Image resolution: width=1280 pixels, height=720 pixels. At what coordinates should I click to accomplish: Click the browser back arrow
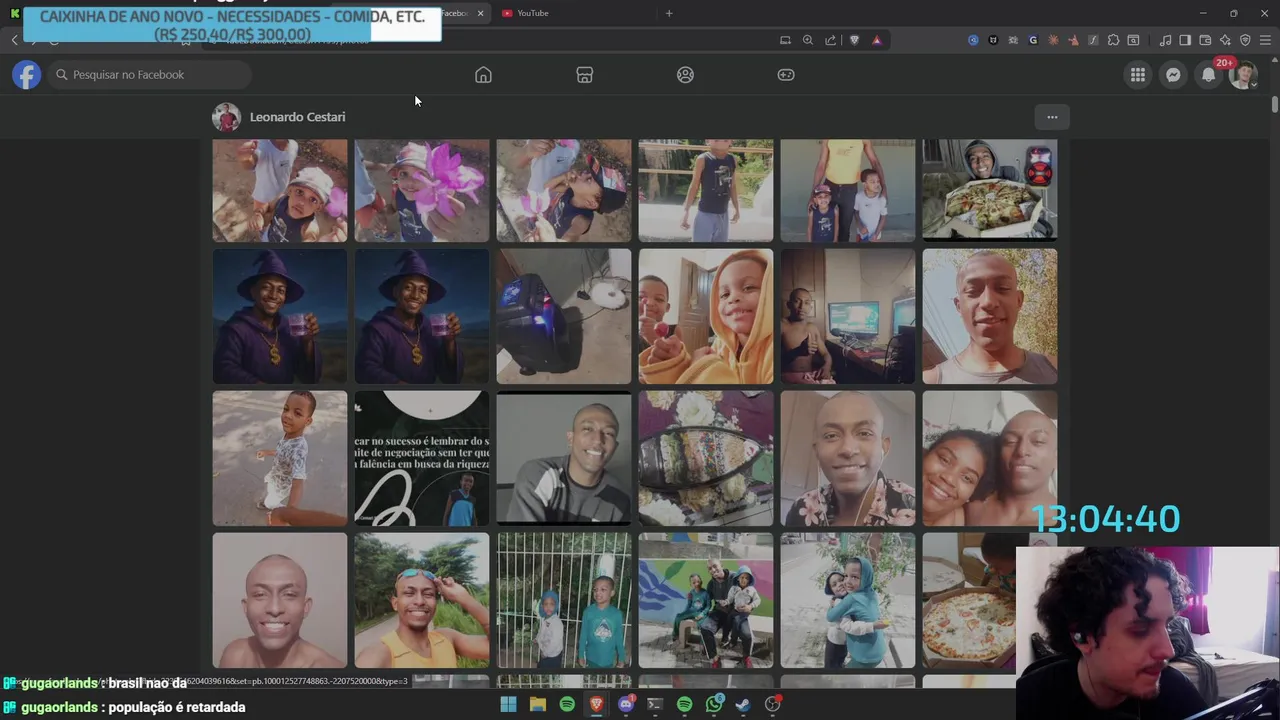click(x=15, y=40)
